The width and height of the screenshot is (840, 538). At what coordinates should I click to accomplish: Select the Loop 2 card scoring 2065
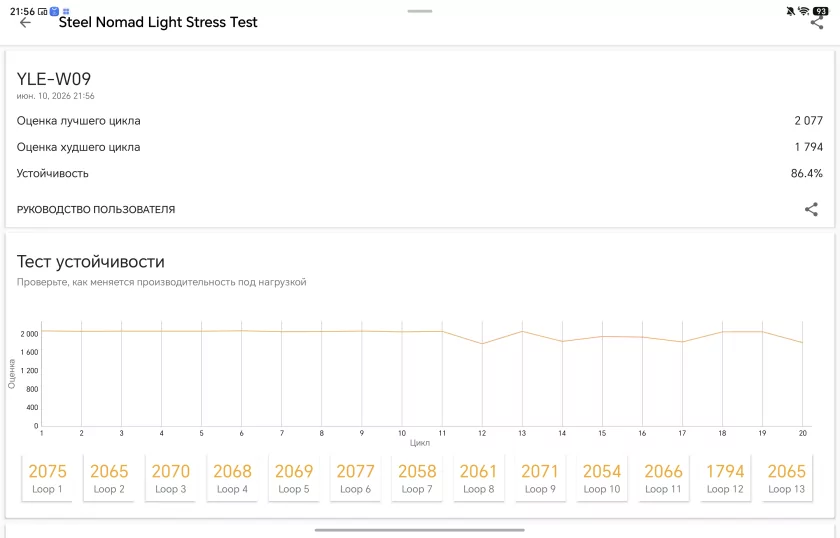109,478
